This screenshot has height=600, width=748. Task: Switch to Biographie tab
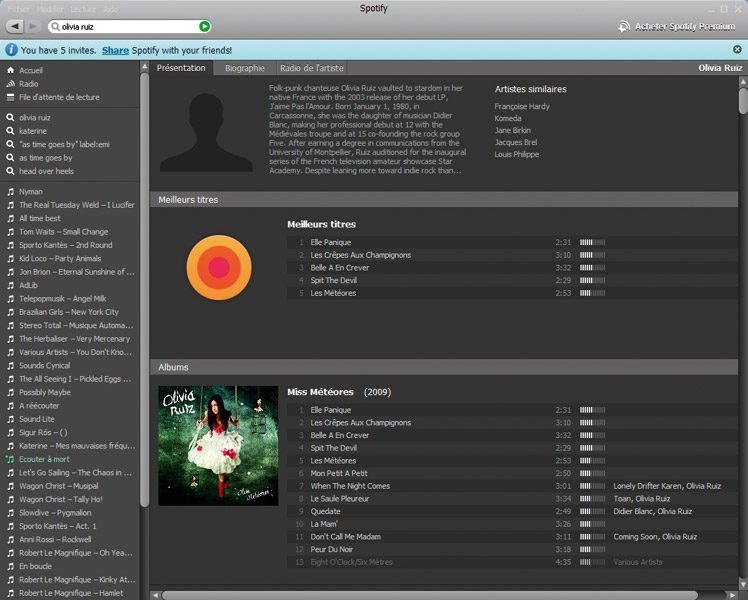(x=245, y=68)
